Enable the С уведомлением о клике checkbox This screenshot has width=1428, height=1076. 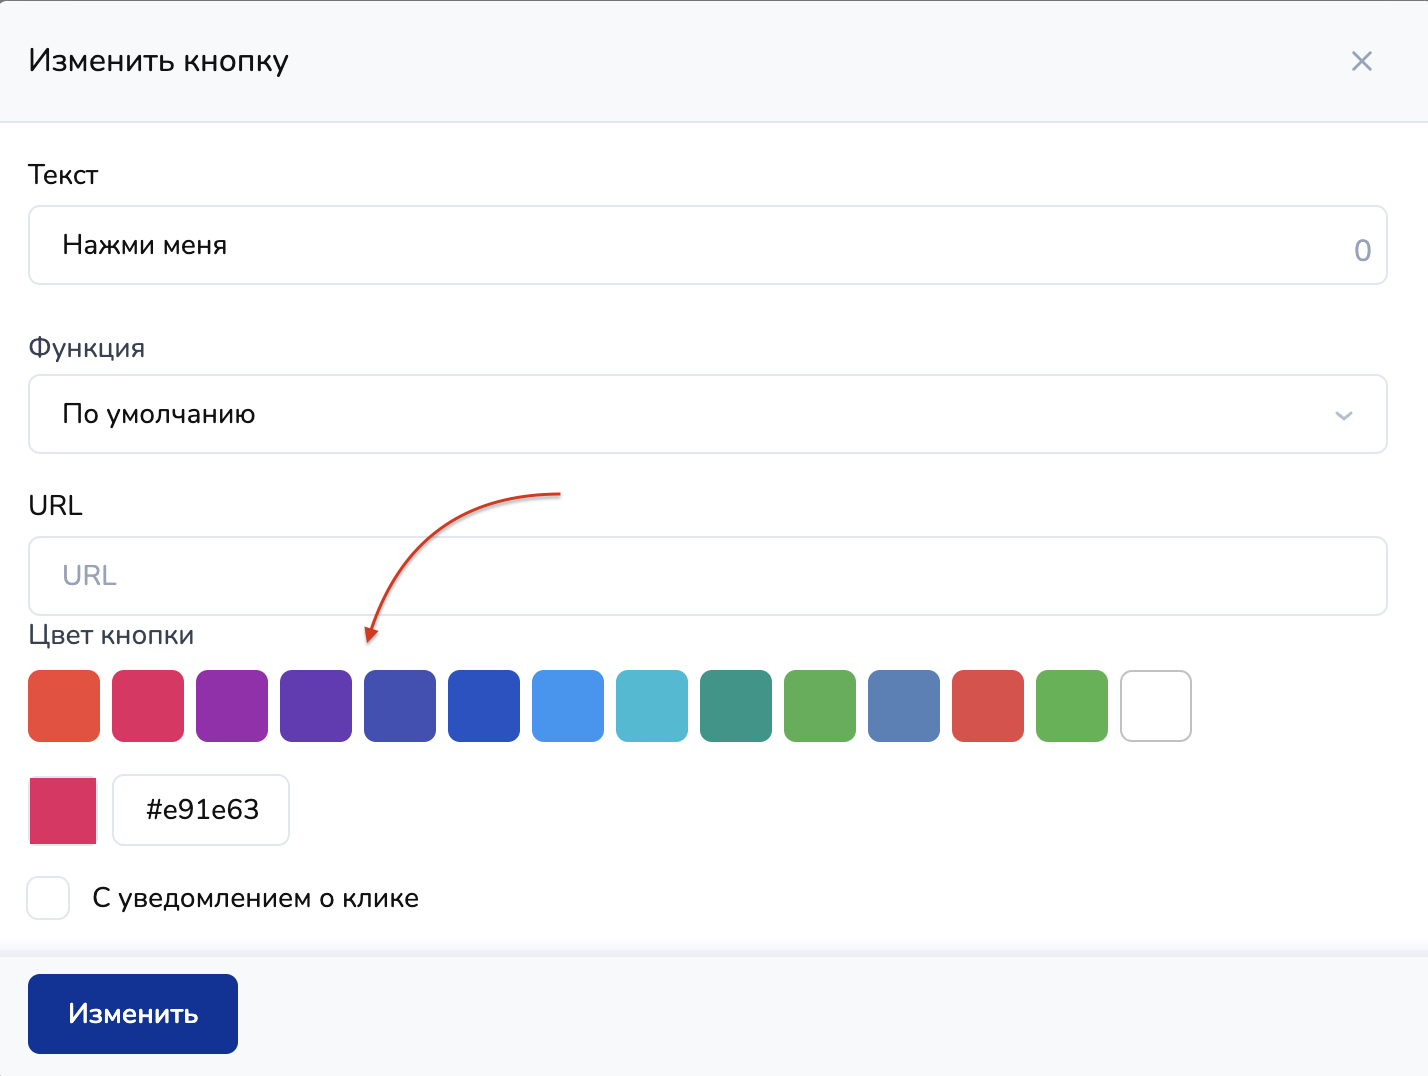point(48,898)
